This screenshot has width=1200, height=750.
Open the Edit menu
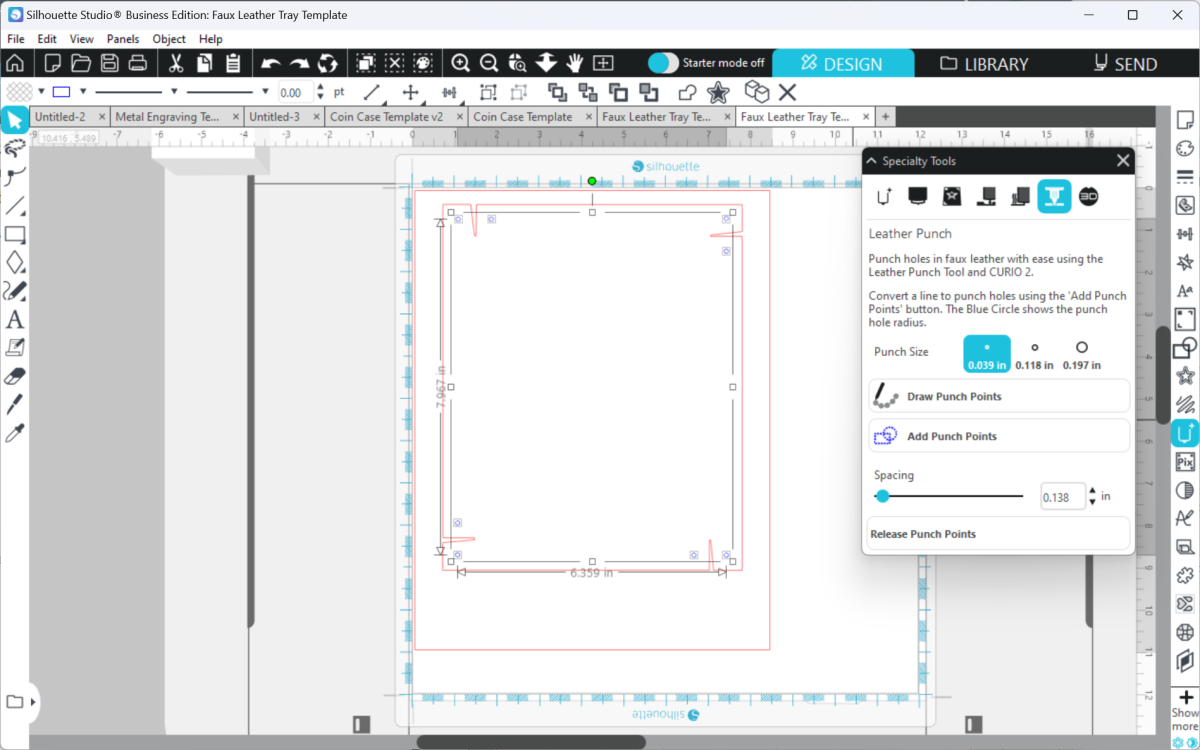point(47,39)
